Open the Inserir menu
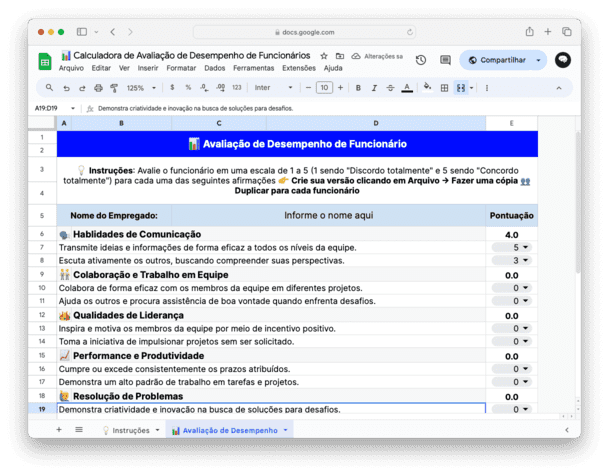Image resolution: width=609 pixels, height=475 pixels. pos(148,68)
